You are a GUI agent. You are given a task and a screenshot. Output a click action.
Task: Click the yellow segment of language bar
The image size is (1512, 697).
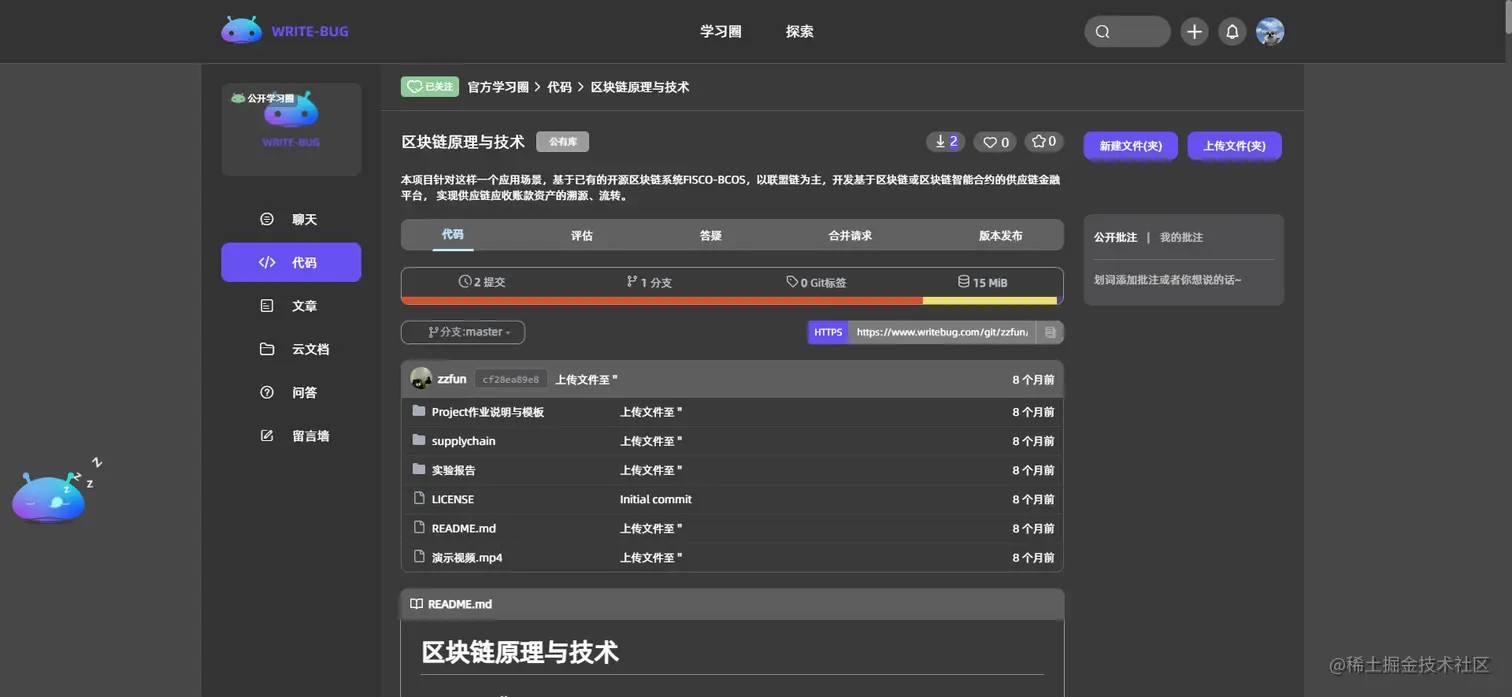pos(990,300)
